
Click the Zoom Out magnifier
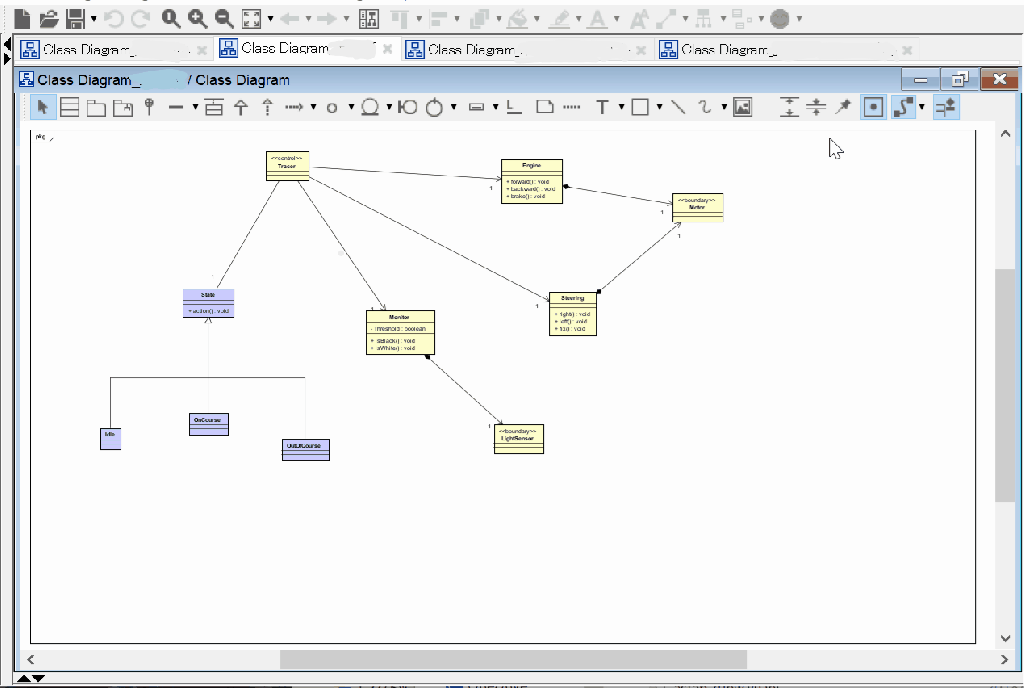(224, 19)
